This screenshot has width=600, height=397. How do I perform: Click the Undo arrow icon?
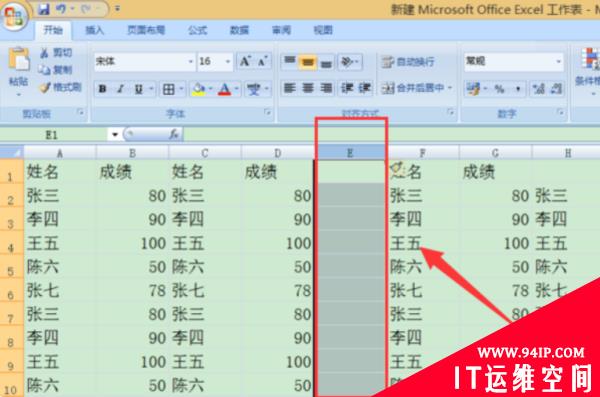pos(61,9)
